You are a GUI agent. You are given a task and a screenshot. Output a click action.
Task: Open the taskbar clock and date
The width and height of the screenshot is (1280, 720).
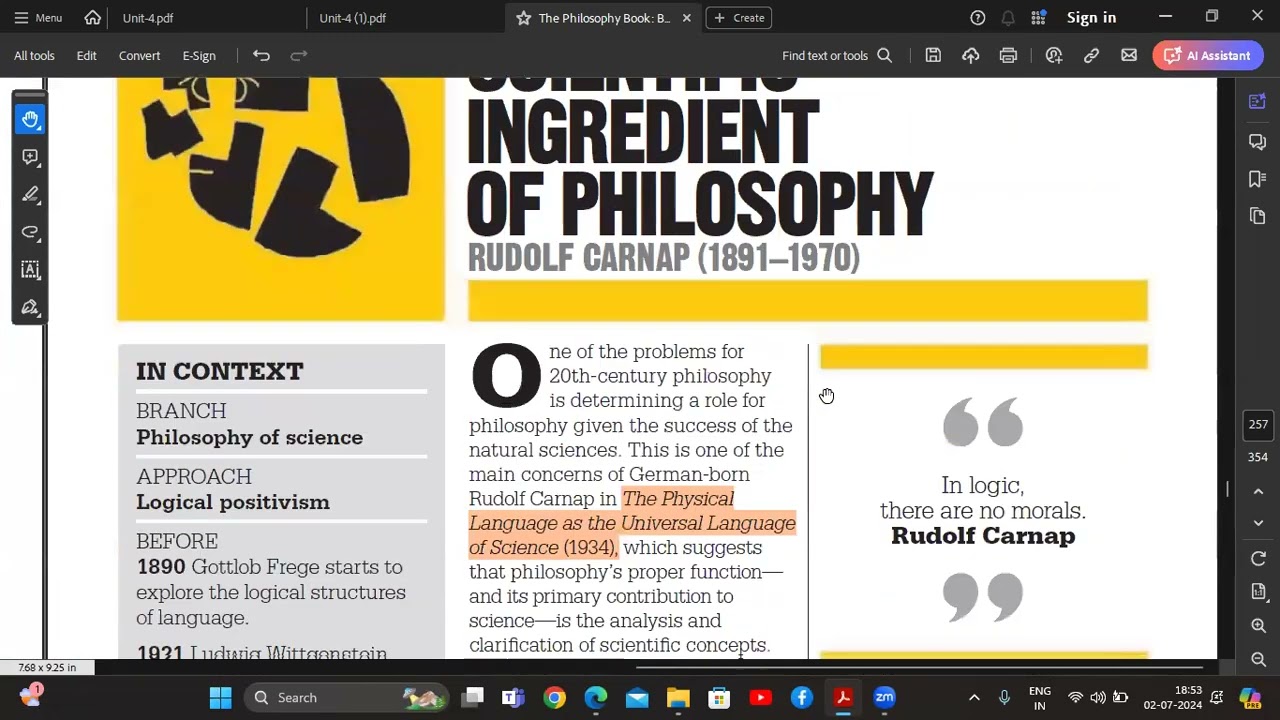(x=1173, y=698)
